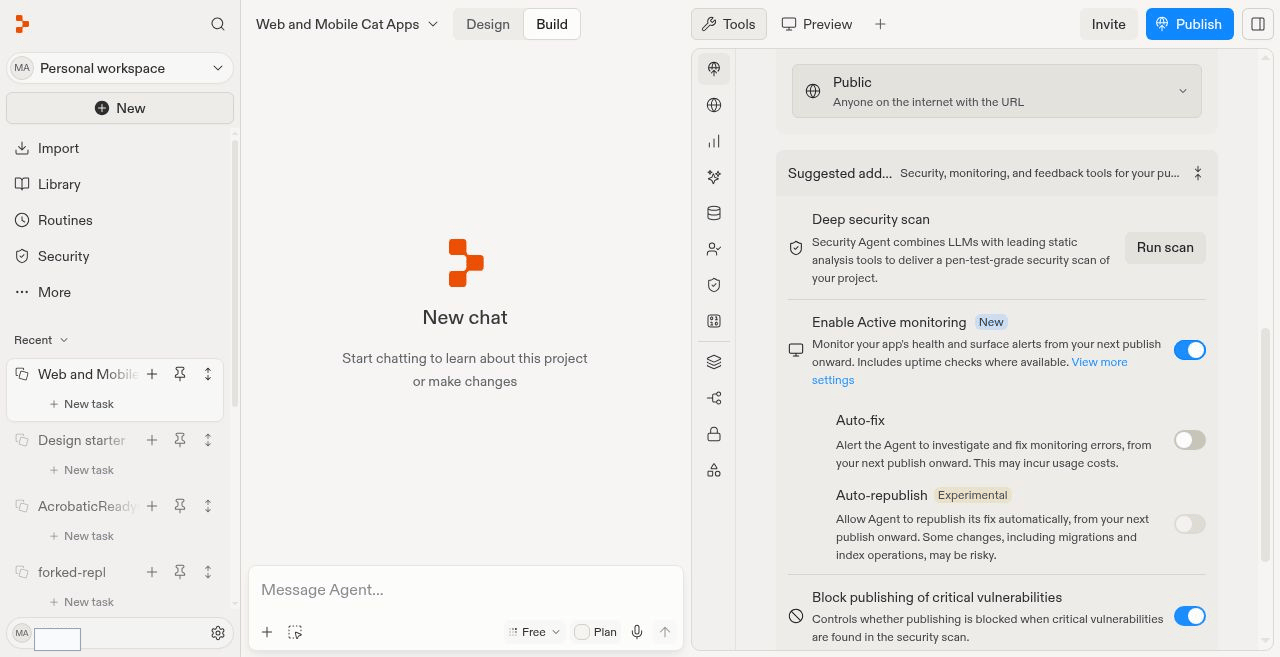
Task: Add a task to forked-repl with plus
Action: pos(152,572)
